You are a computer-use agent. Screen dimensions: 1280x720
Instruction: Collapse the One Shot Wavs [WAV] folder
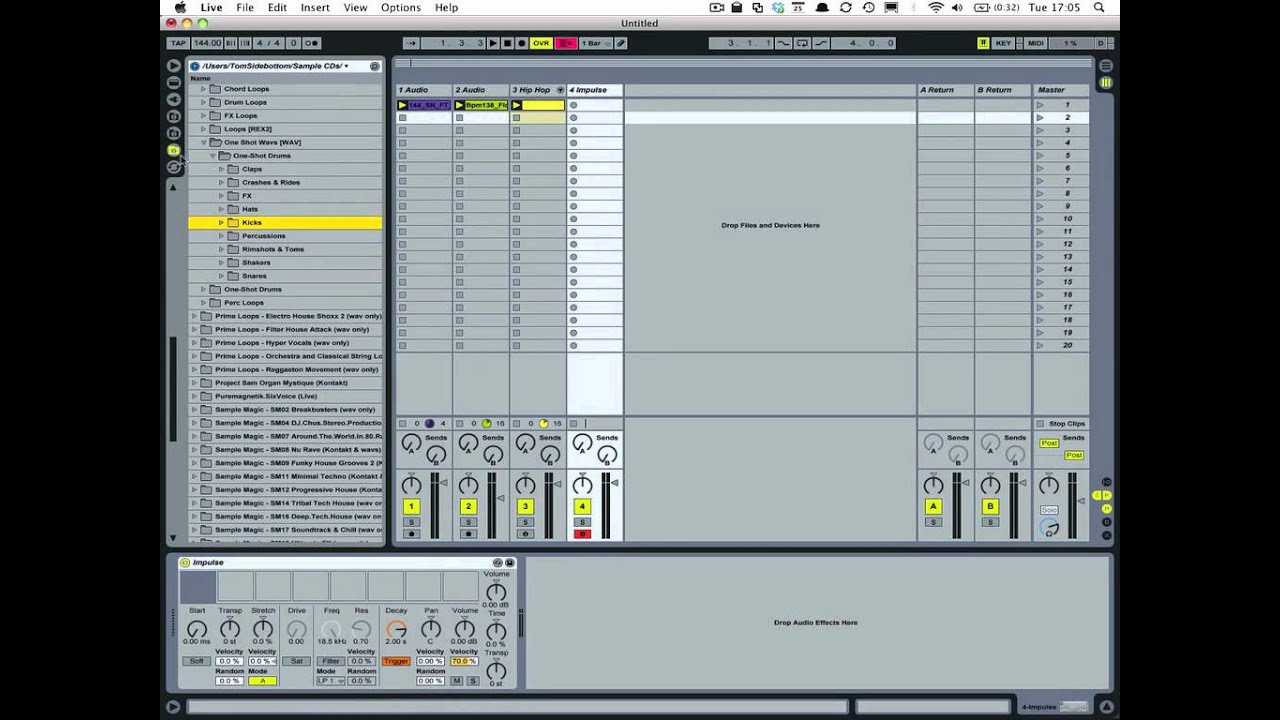[x=203, y=142]
